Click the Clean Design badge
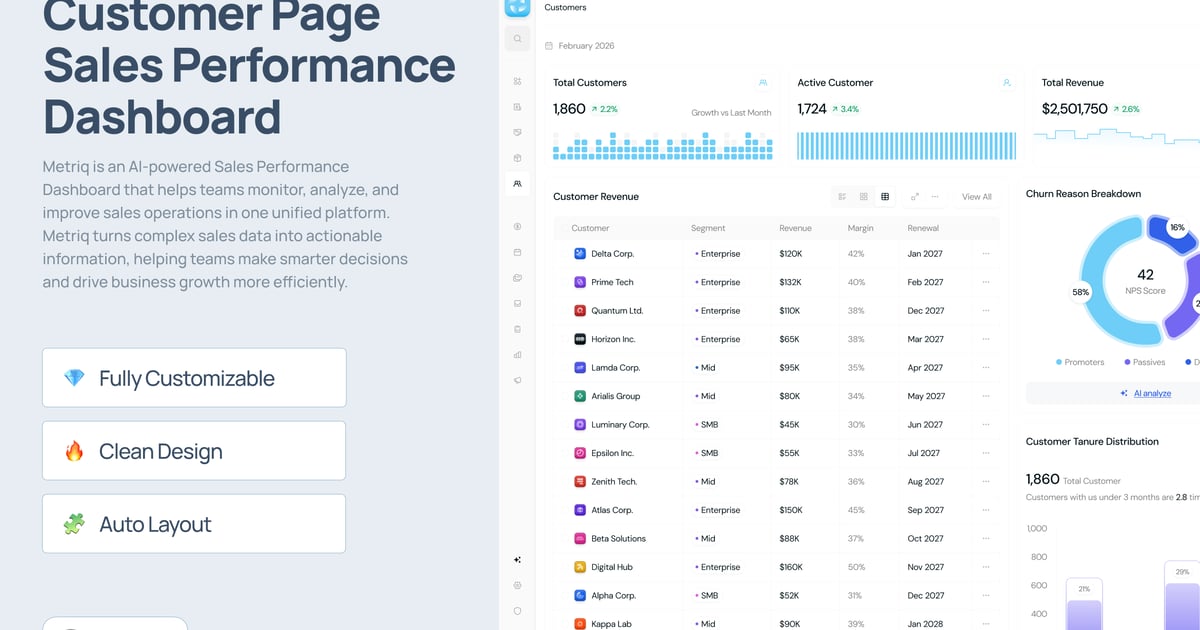The width and height of the screenshot is (1200, 630). [x=194, y=451]
